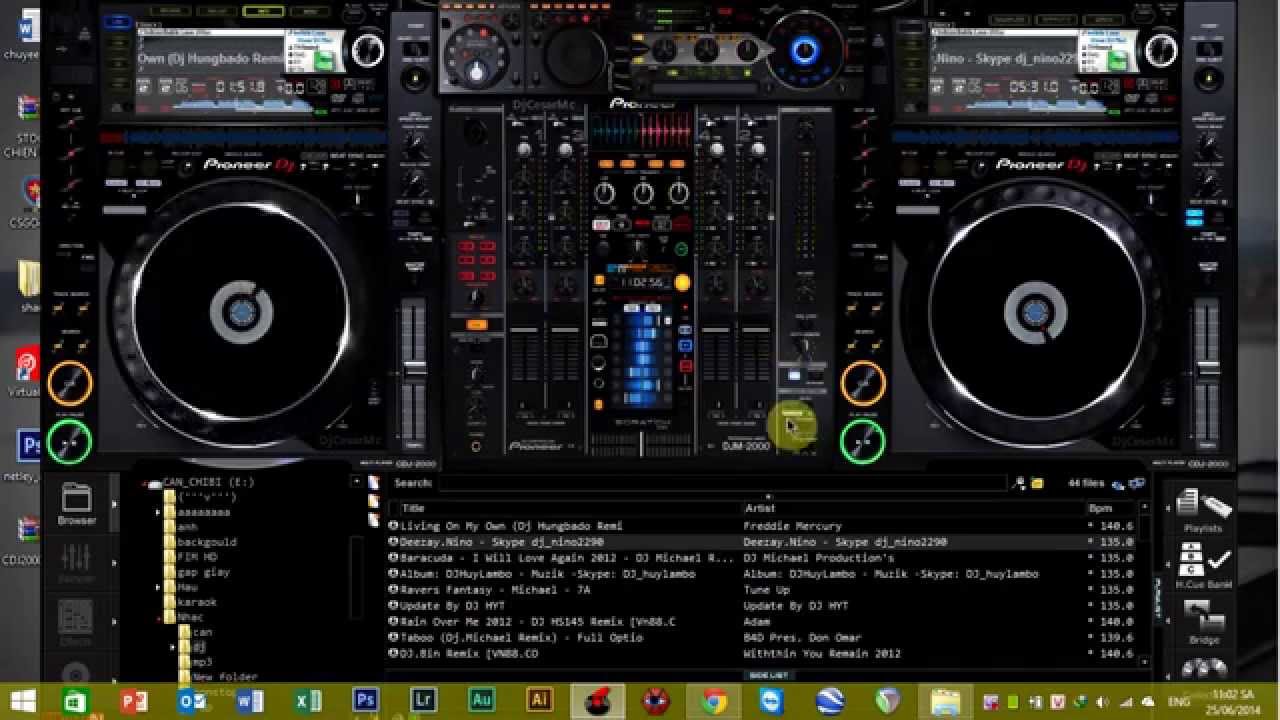Expand the 'aaaaaaaa' folder arrow
The width and height of the screenshot is (1280, 720).
pos(159,512)
